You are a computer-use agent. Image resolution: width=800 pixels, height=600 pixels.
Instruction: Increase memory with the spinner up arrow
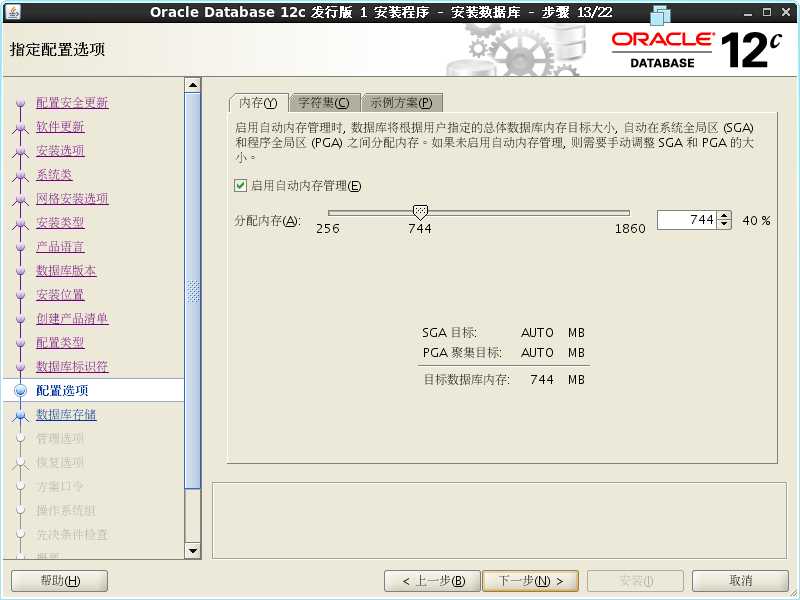724,215
